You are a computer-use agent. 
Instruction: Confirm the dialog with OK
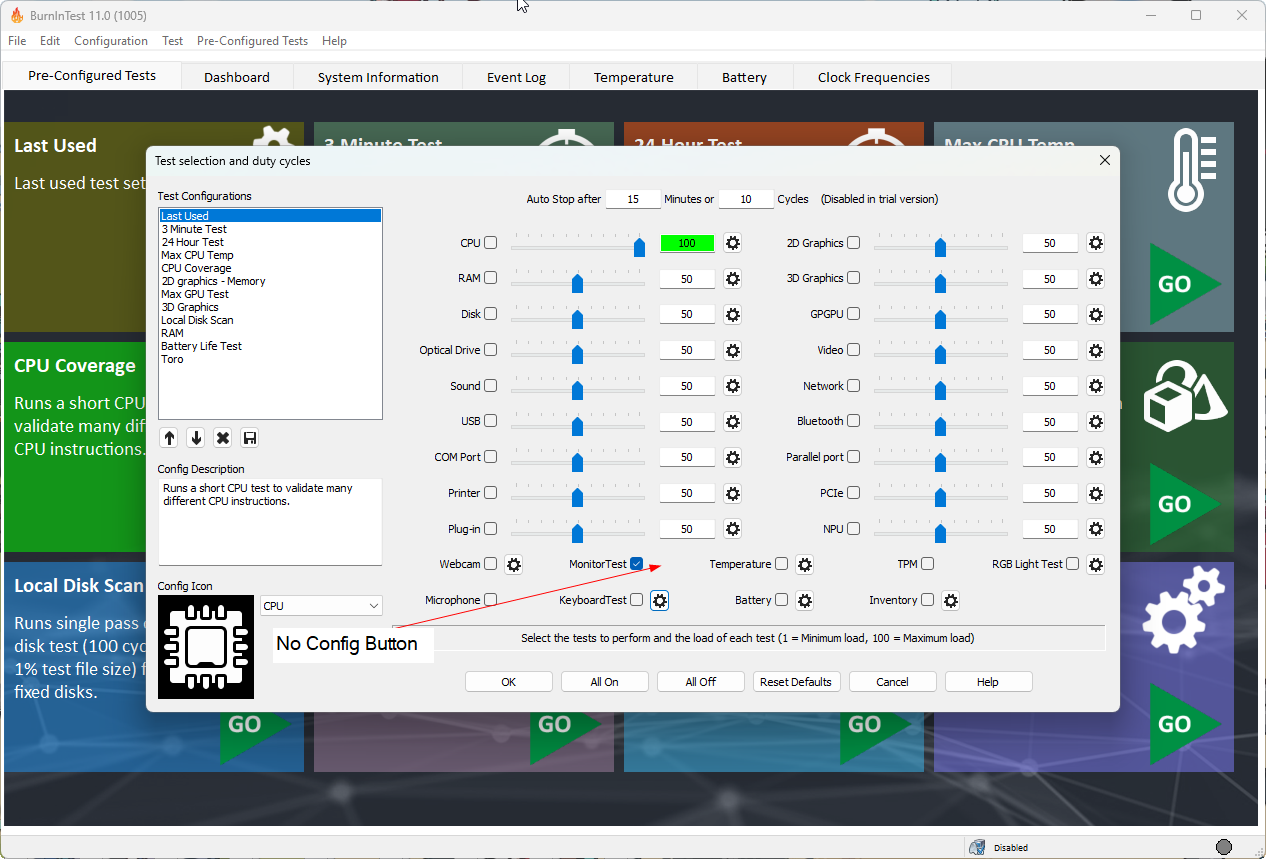[508, 682]
